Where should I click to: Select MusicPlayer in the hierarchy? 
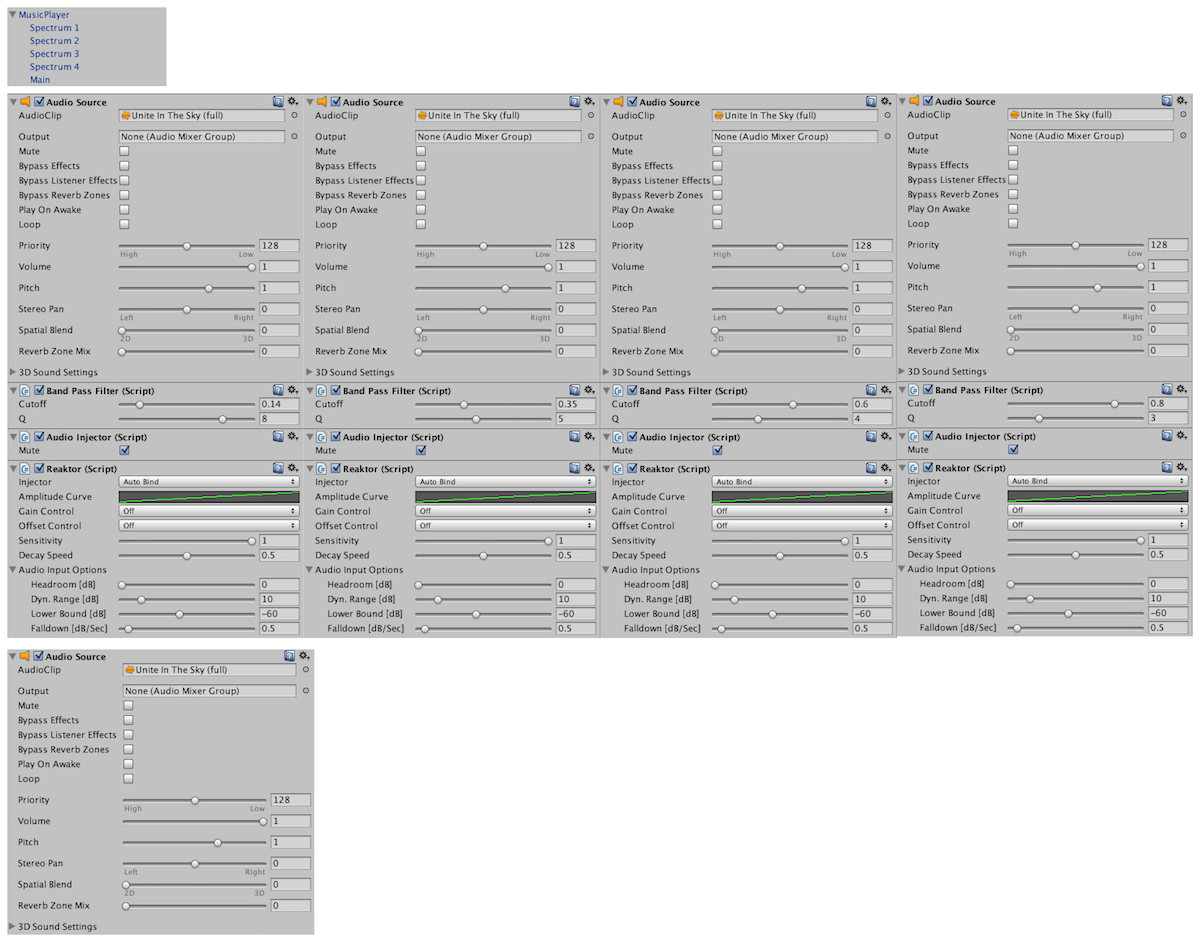(x=43, y=15)
